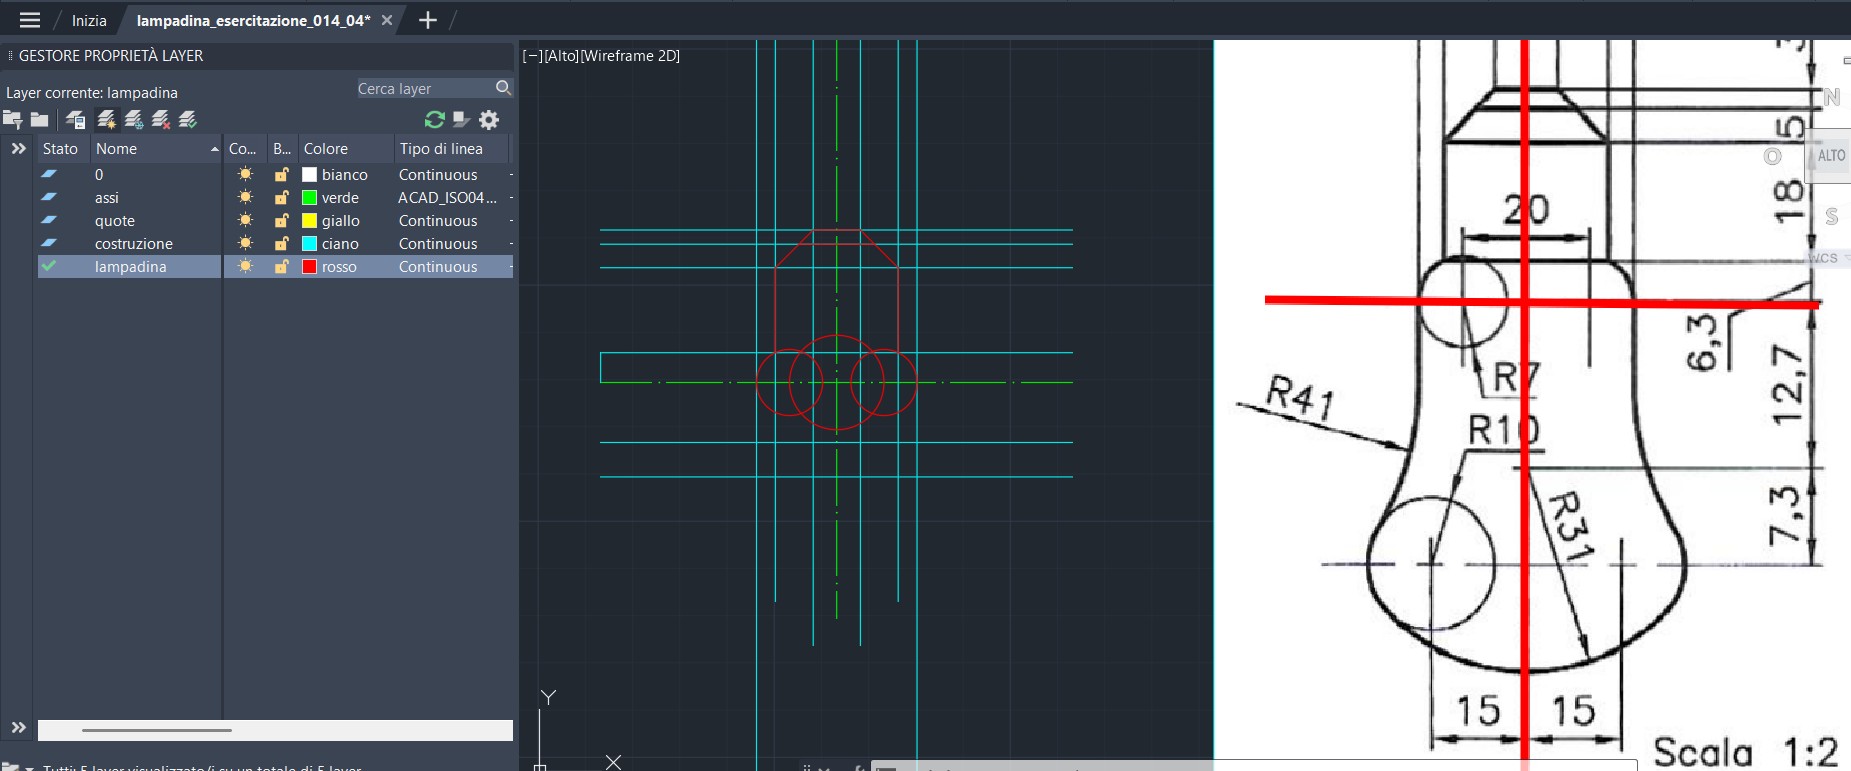This screenshot has width=1851, height=771.
Task: Refresh the layer list
Action: 434,120
